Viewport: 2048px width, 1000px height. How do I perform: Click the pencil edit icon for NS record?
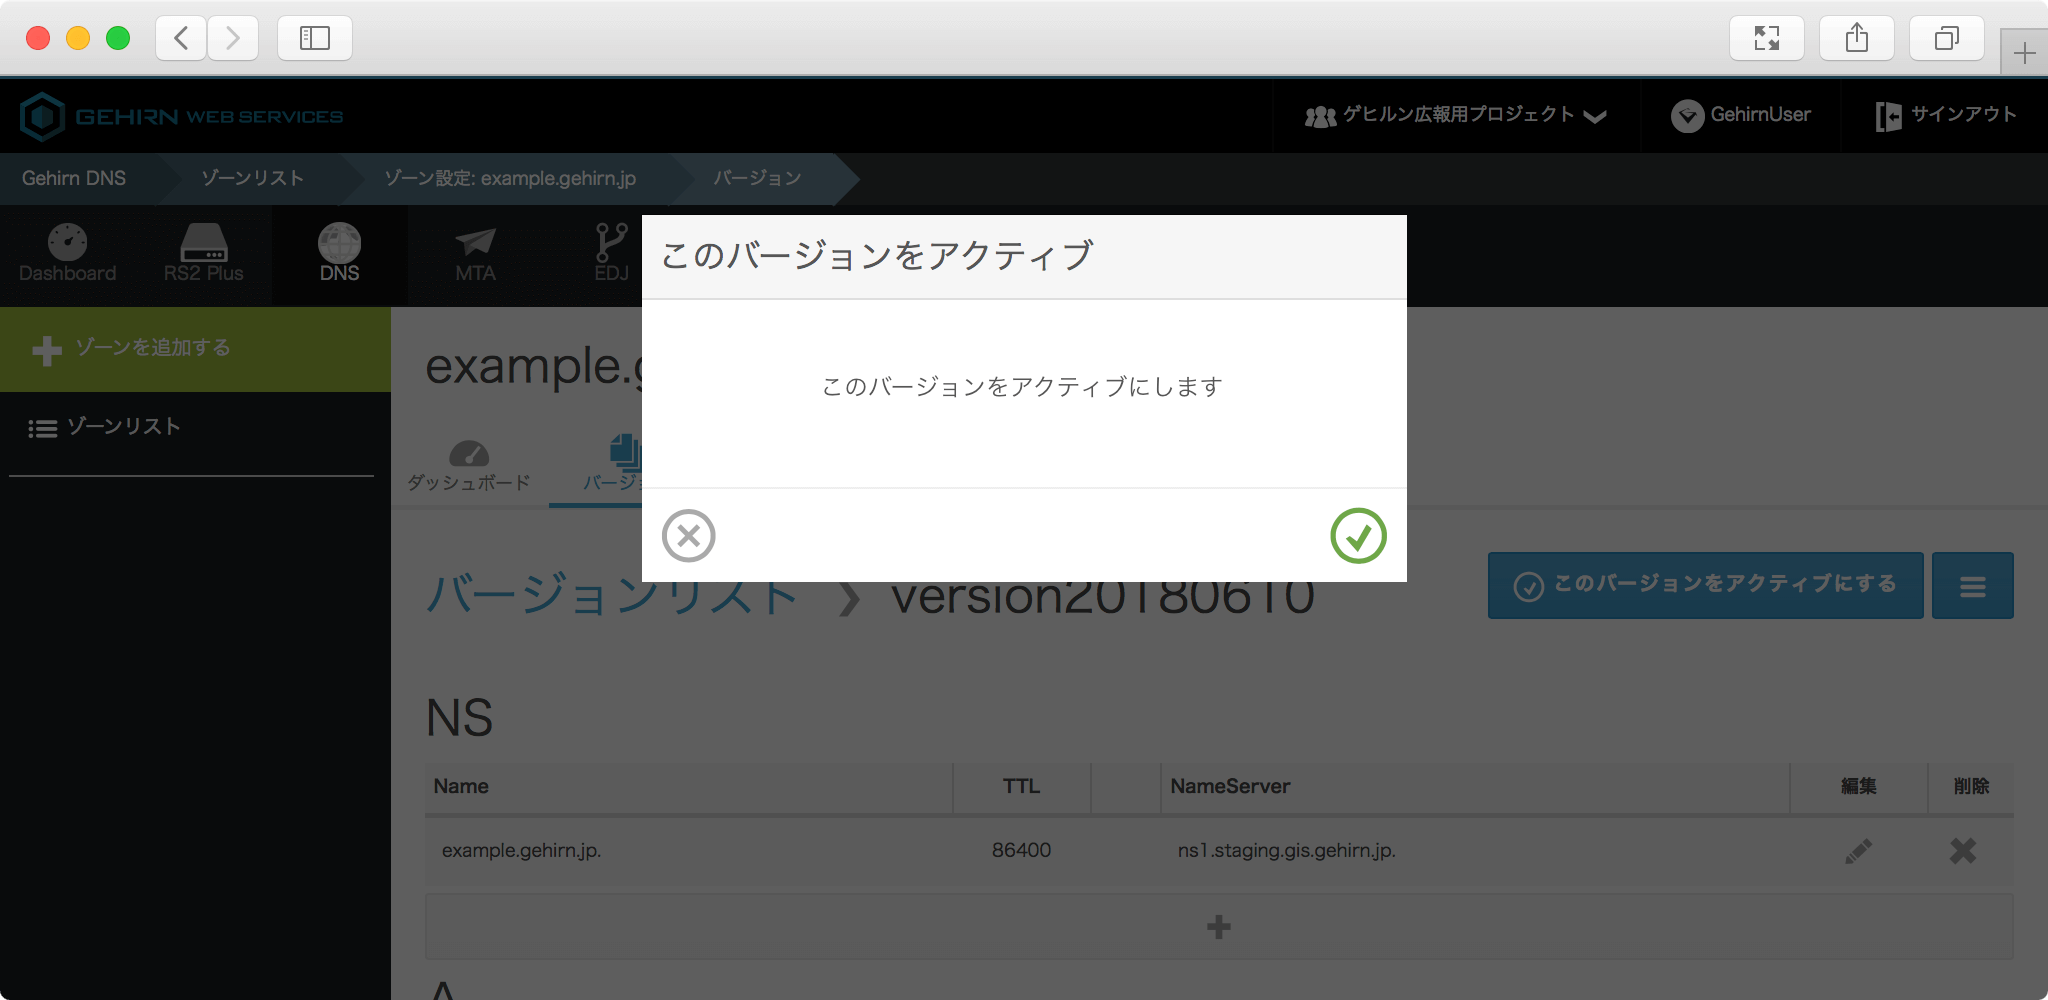1858,851
